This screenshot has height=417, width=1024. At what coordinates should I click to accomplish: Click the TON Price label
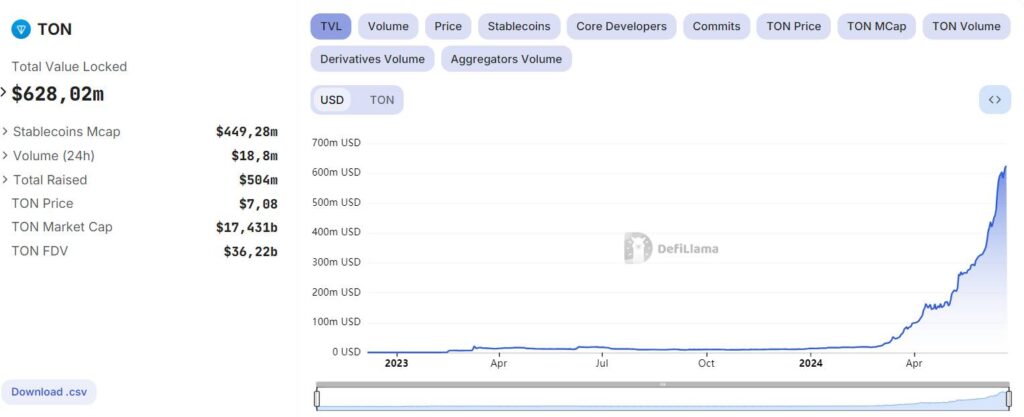point(42,204)
